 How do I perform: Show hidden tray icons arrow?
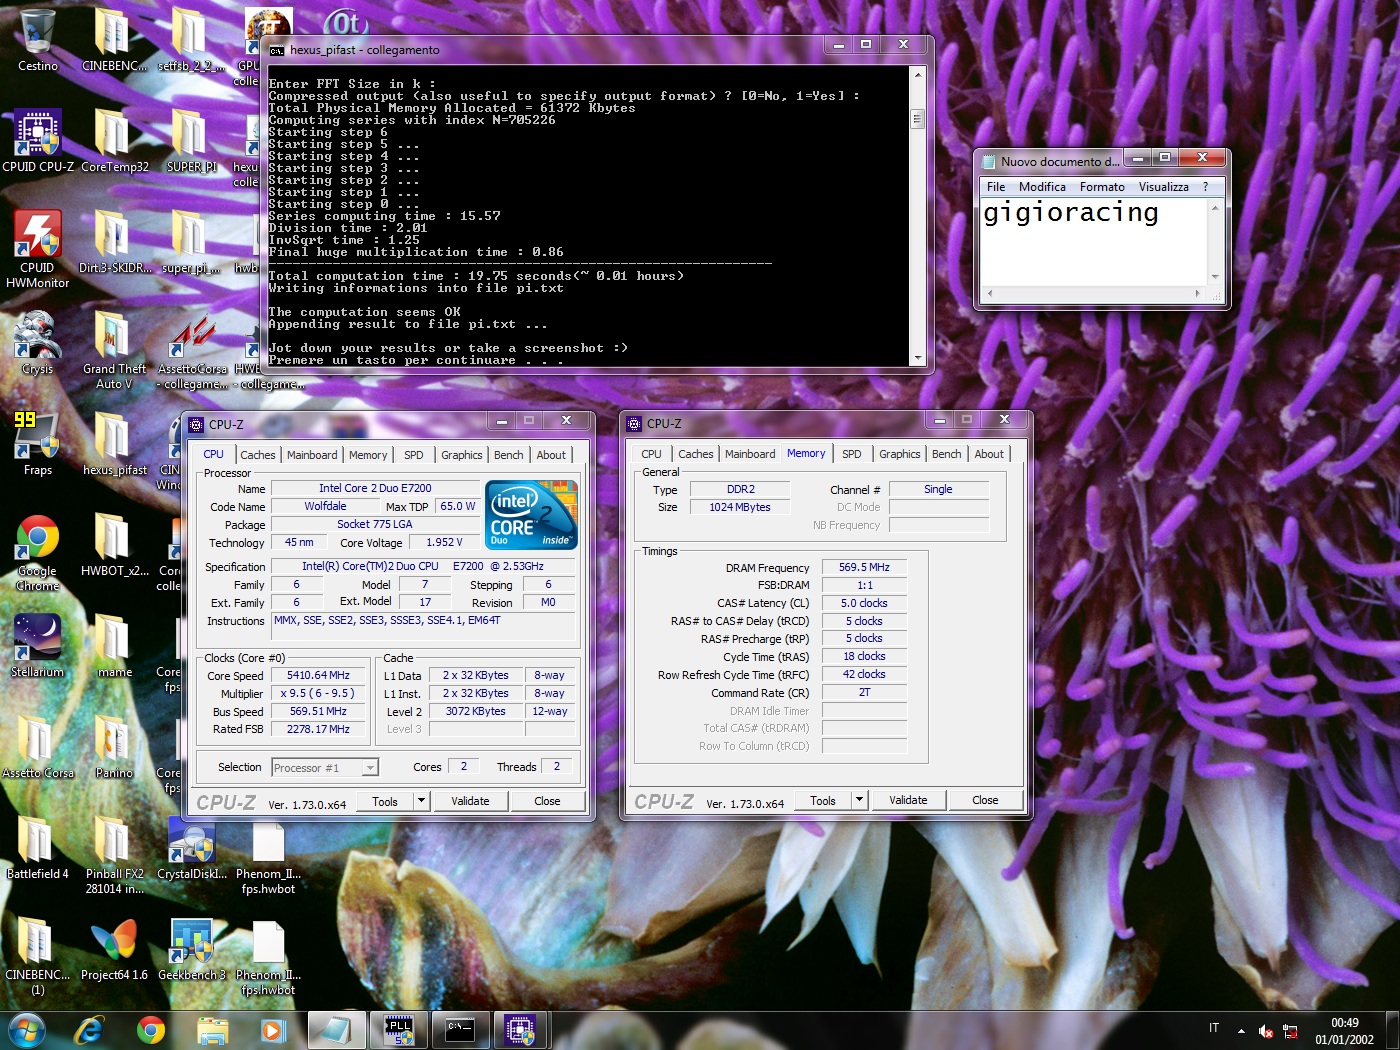(1241, 1030)
